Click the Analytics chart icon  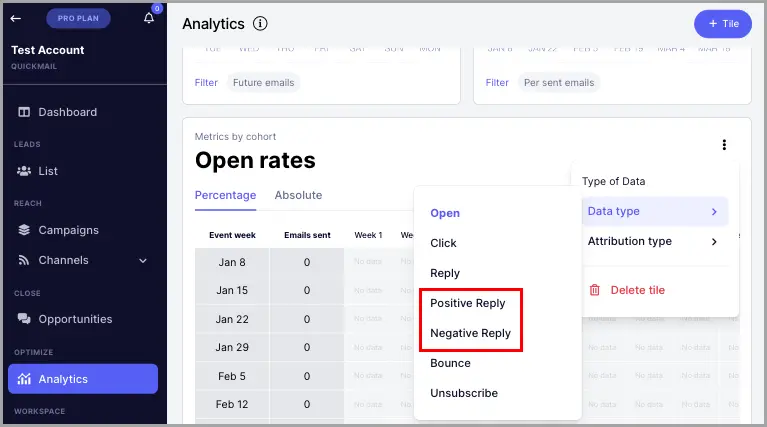pyautogui.click(x=24, y=379)
